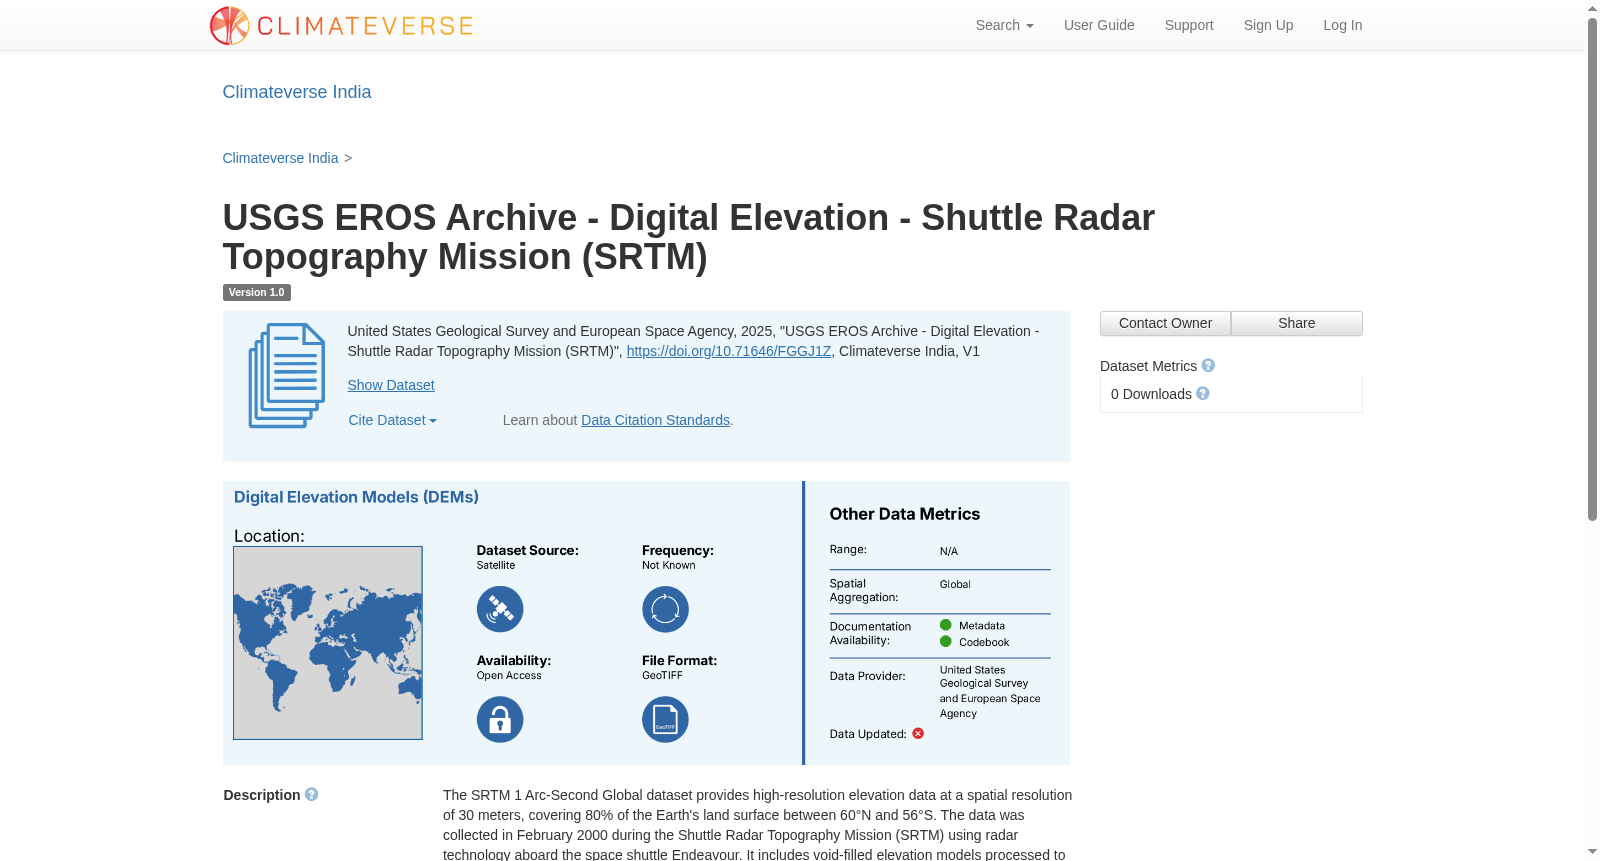The width and height of the screenshot is (1600, 861).
Task: Click the Contact Owner button
Action: tap(1165, 323)
